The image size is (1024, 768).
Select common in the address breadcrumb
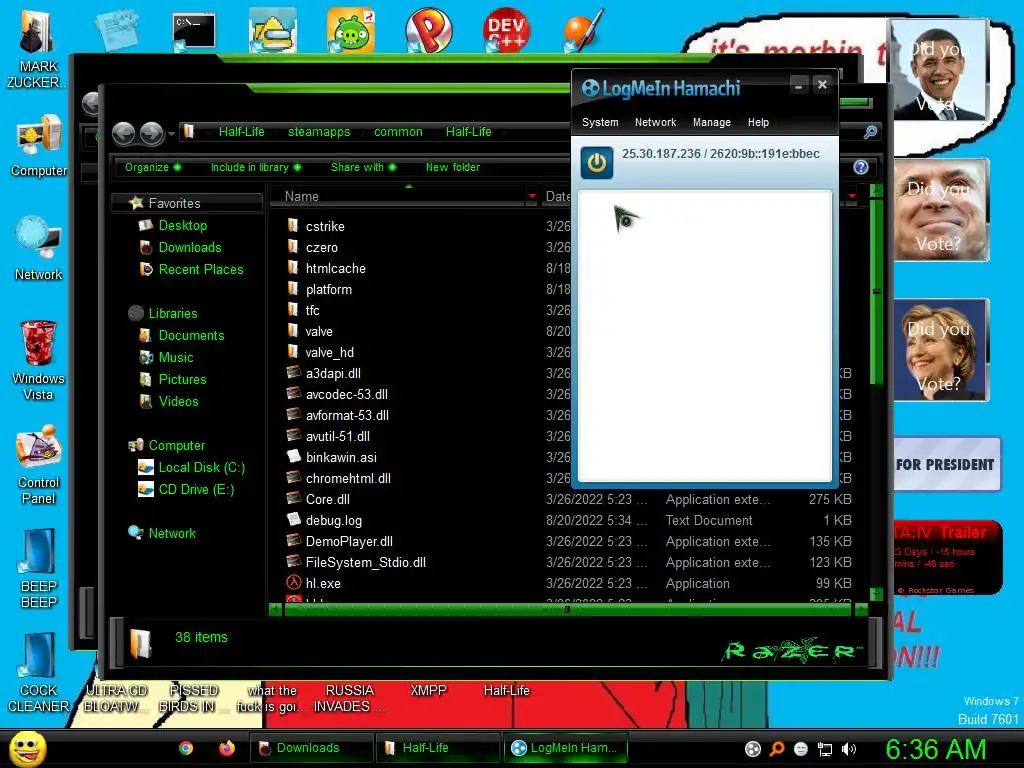tap(398, 132)
